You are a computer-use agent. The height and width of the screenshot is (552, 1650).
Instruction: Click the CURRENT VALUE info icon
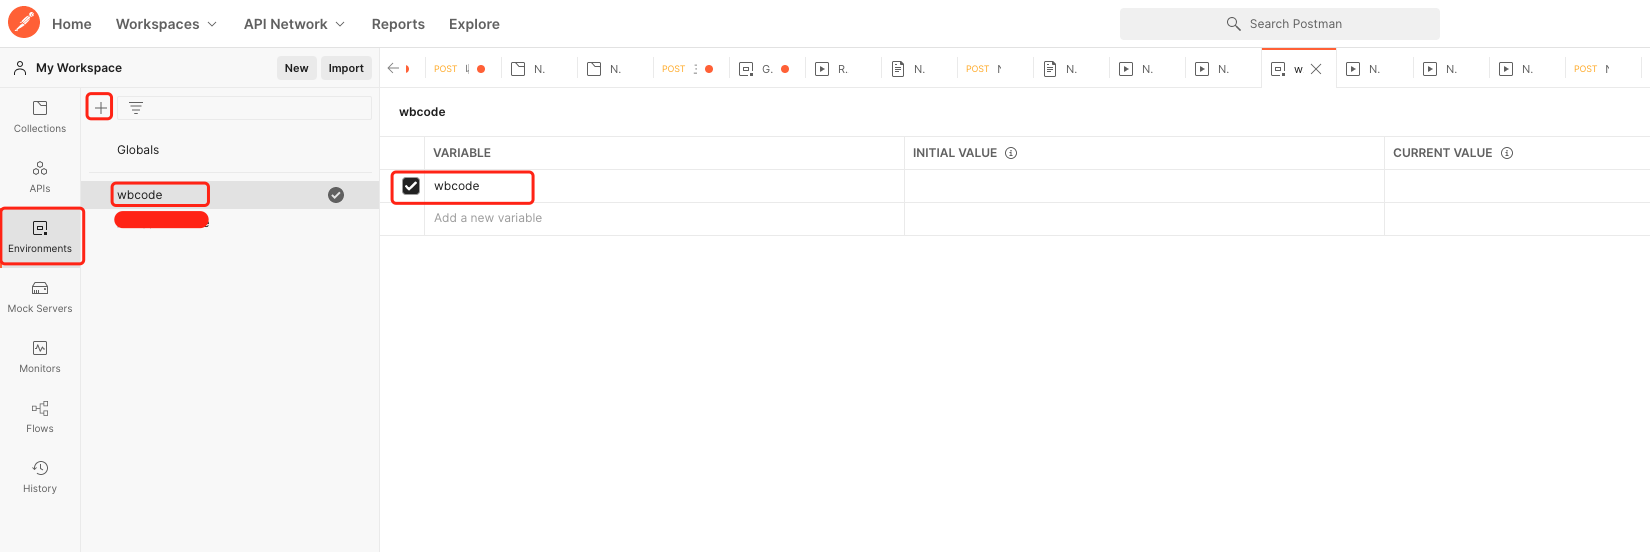[x=1507, y=153]
